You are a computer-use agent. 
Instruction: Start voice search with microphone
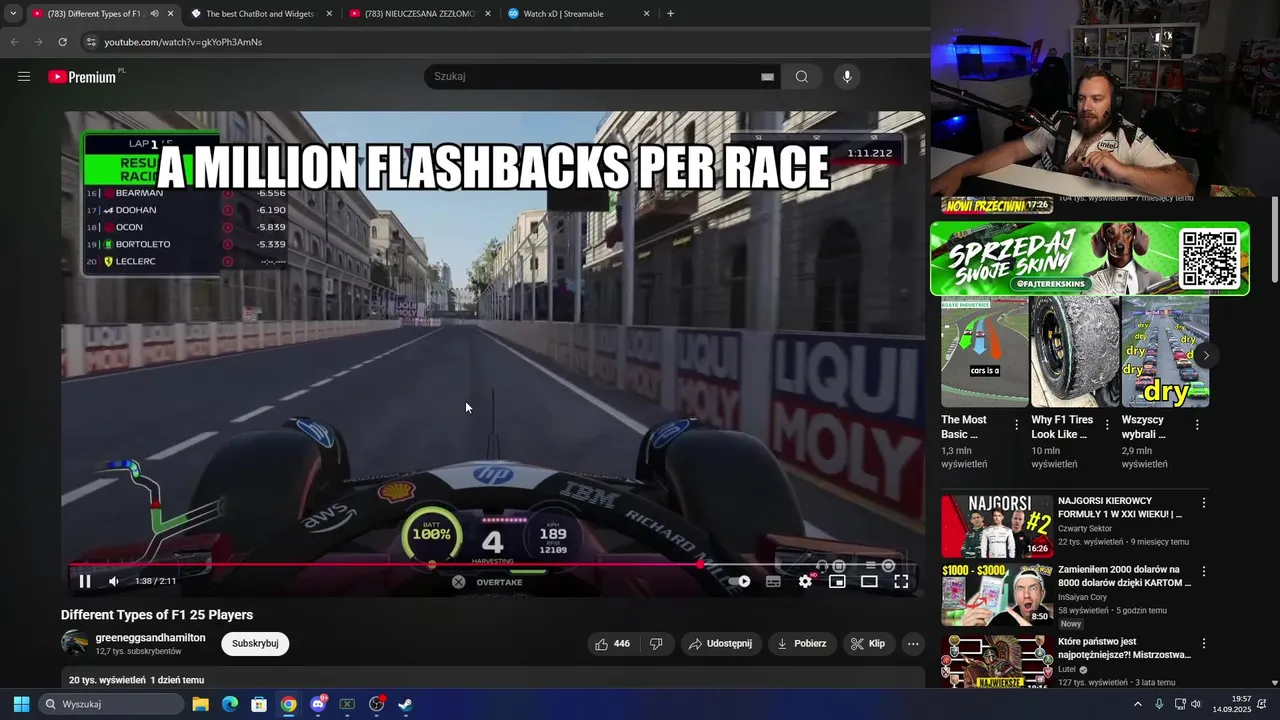coord(847,76)
